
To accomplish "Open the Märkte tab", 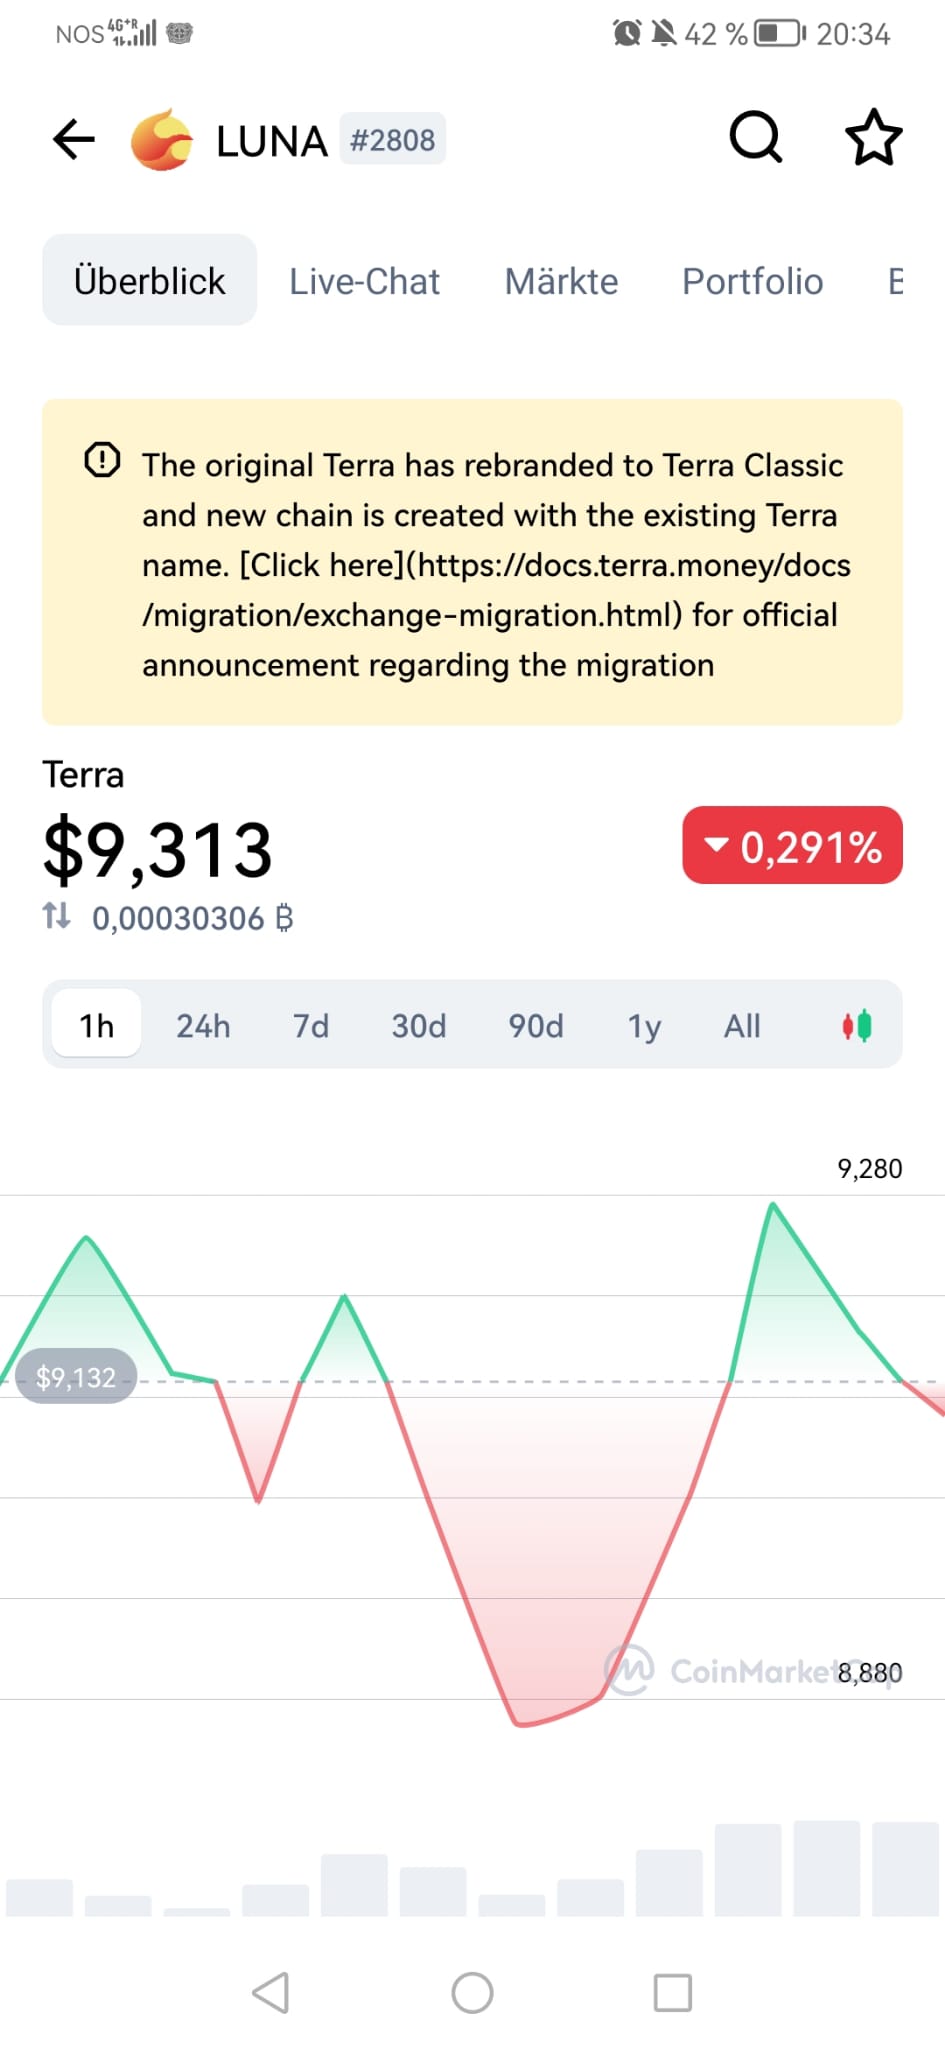I will click(561, 281).
